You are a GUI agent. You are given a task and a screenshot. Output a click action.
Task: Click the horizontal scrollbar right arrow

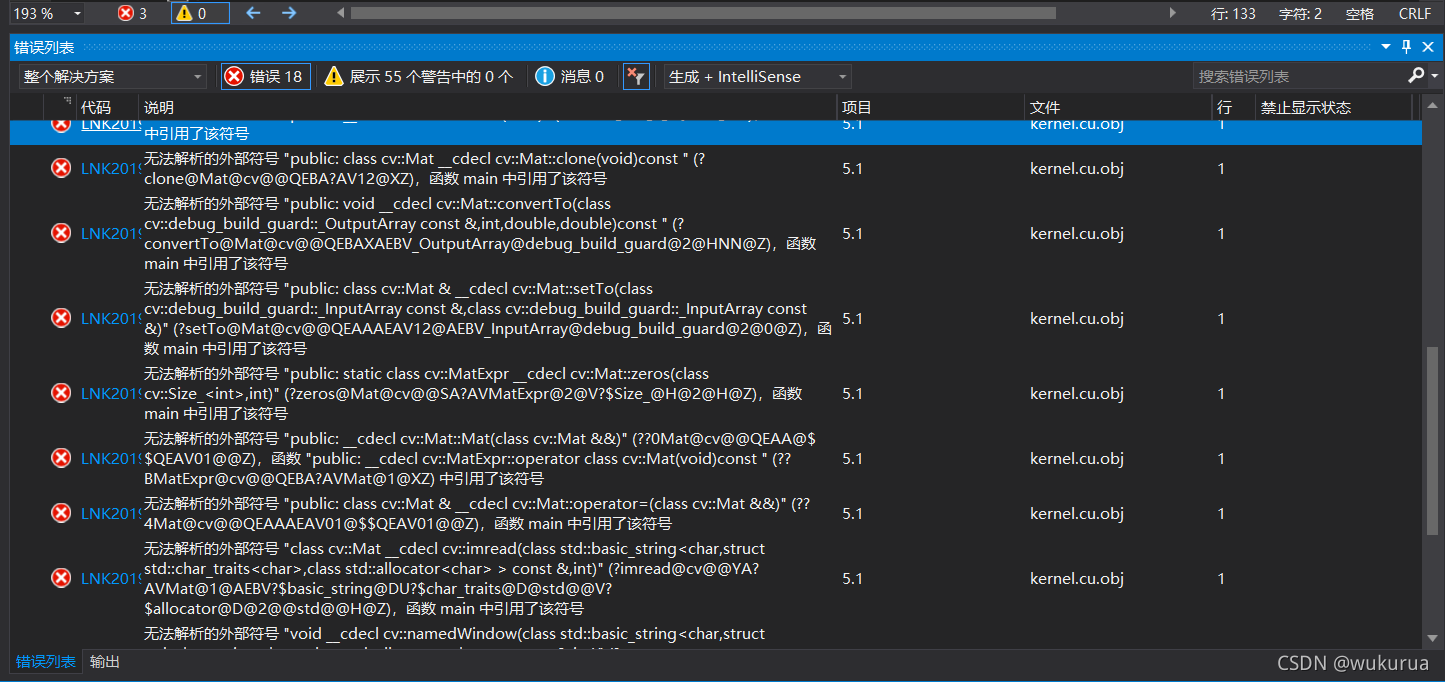(1173, 13)
